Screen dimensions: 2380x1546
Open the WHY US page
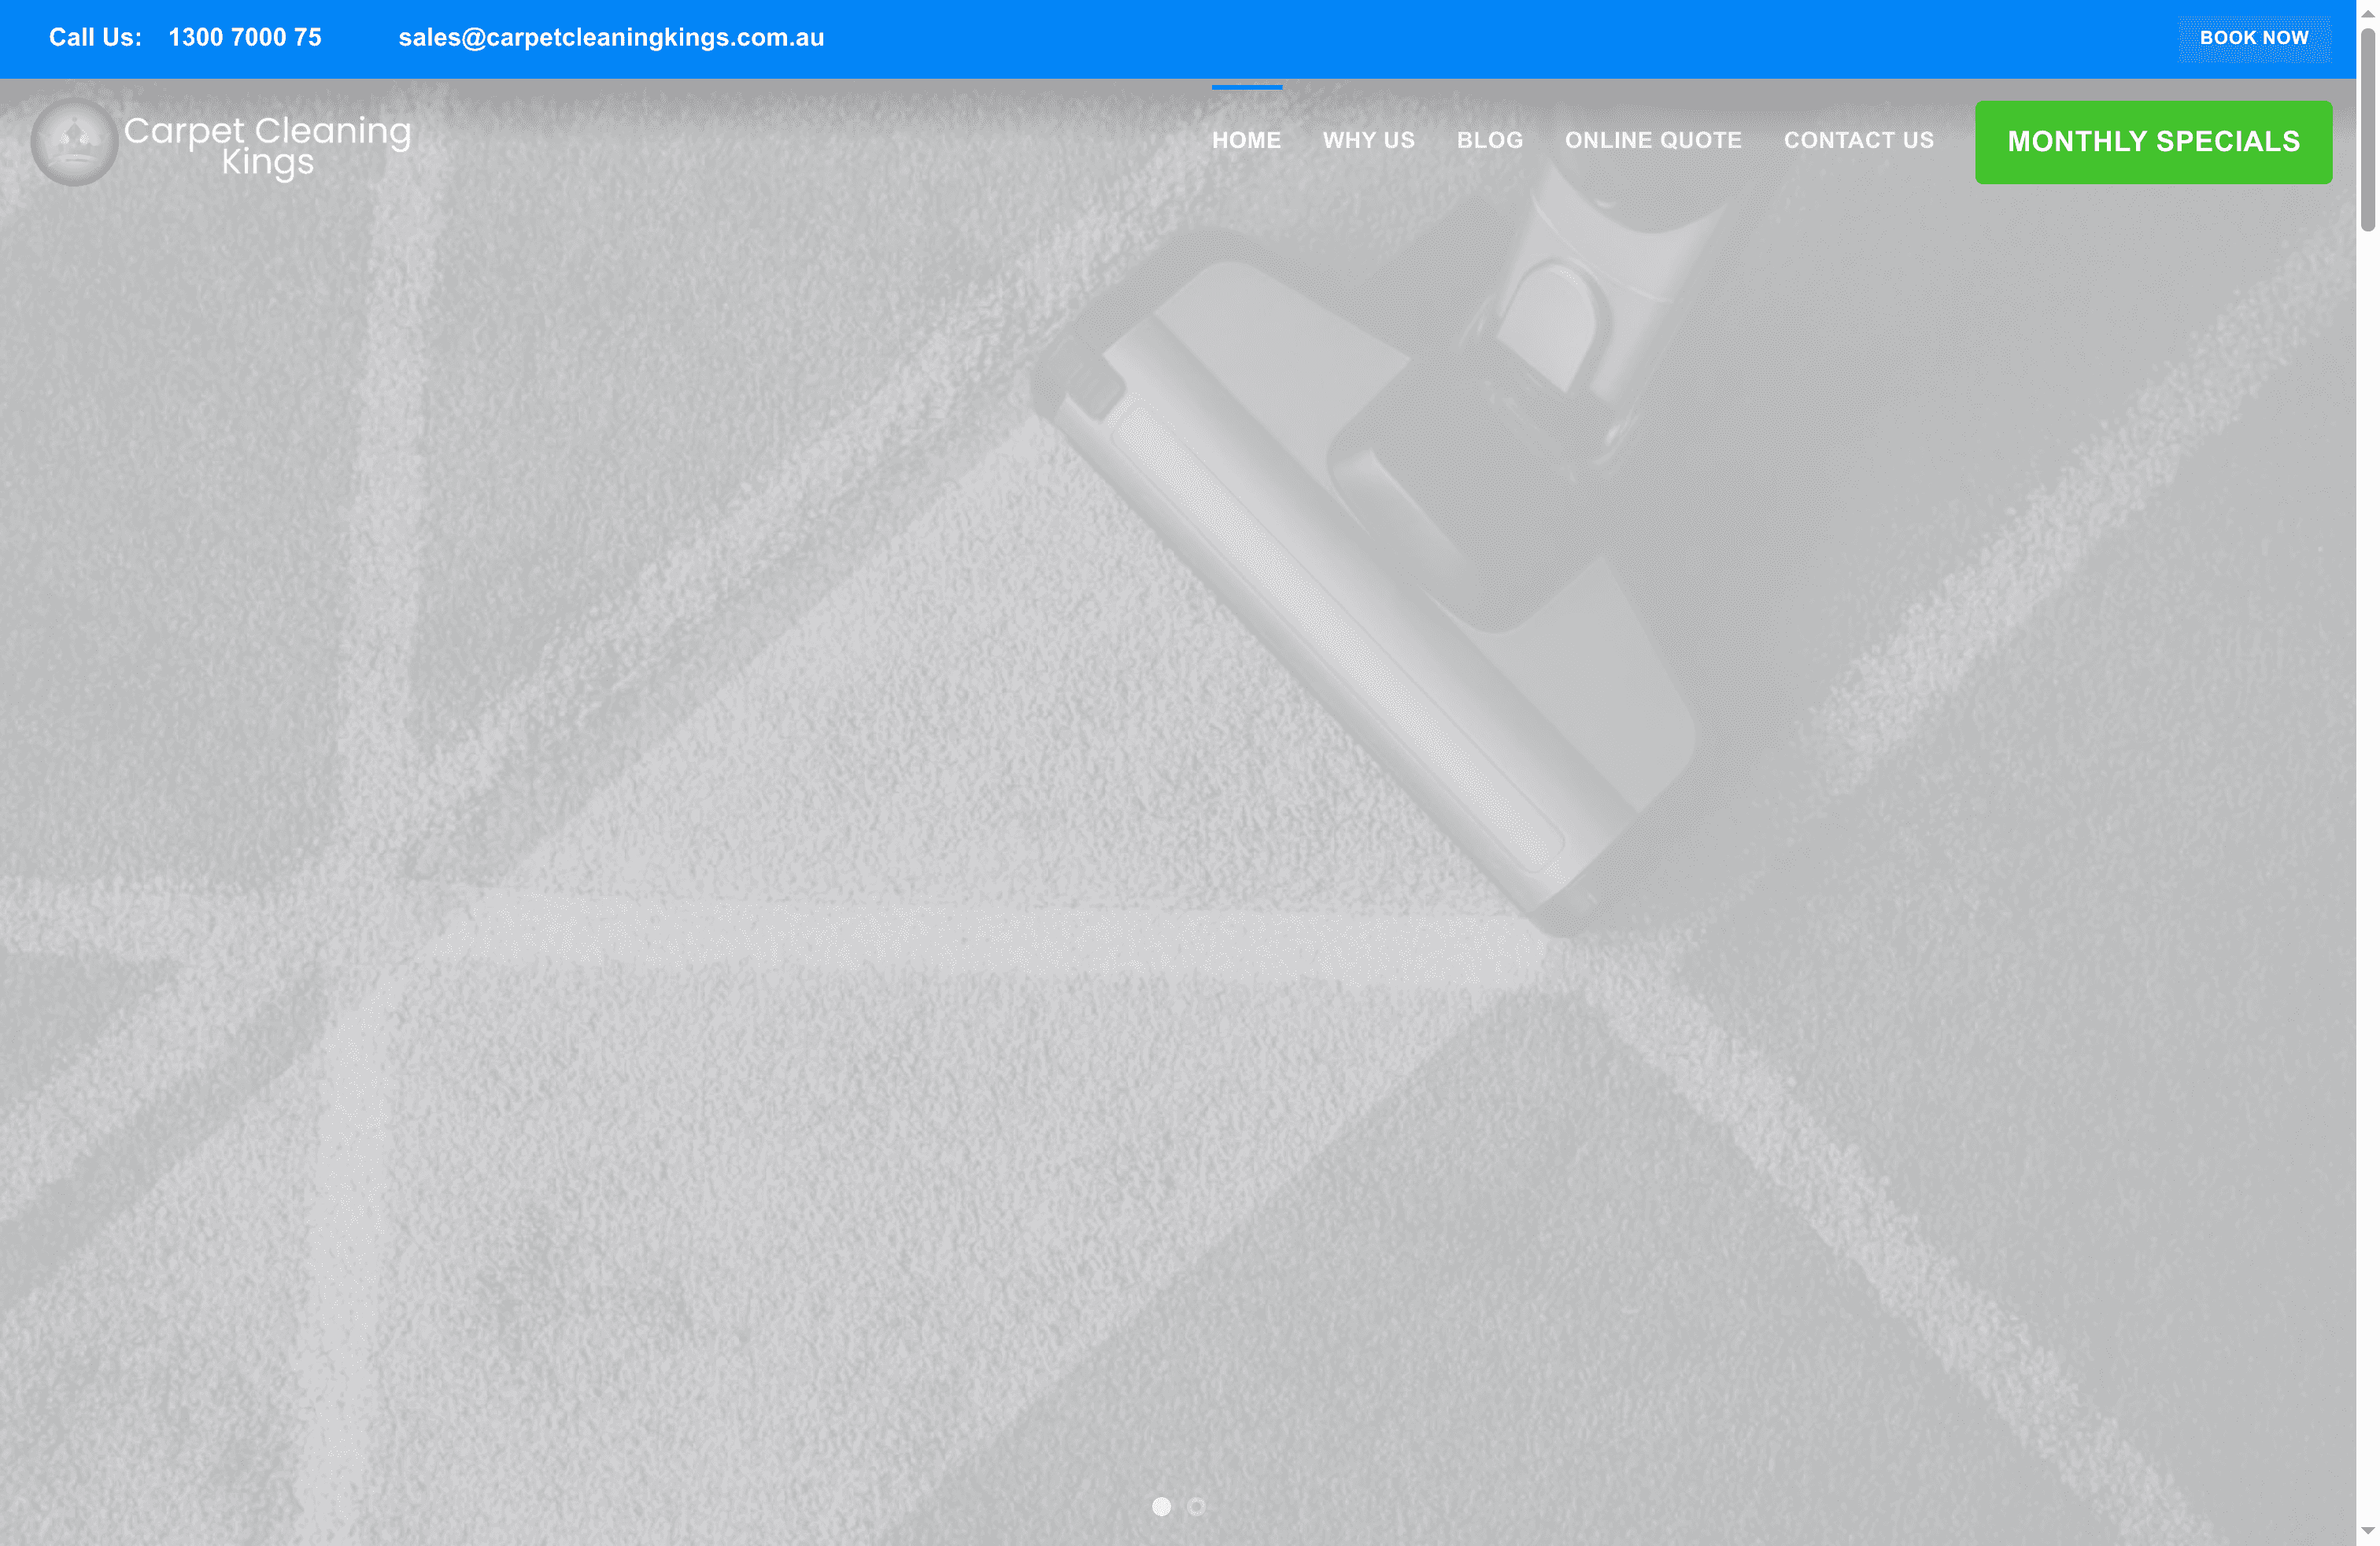click(x=1368, y=140)
